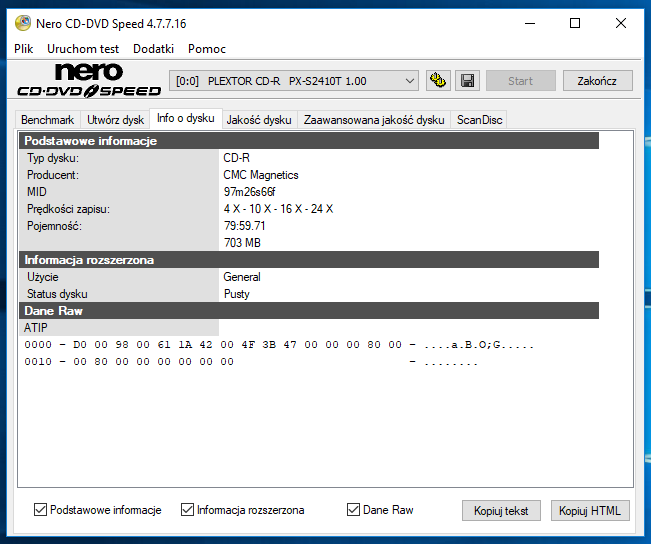The width and height of the screenshot is (651, 544).
Task: Click the 703 MB capacity value
Action: pos(242,243)
